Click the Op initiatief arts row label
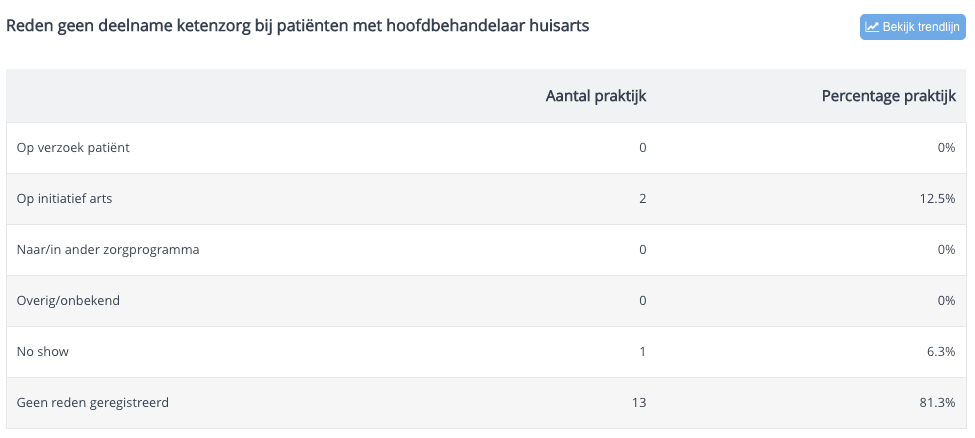 click(x=64, y=199)
